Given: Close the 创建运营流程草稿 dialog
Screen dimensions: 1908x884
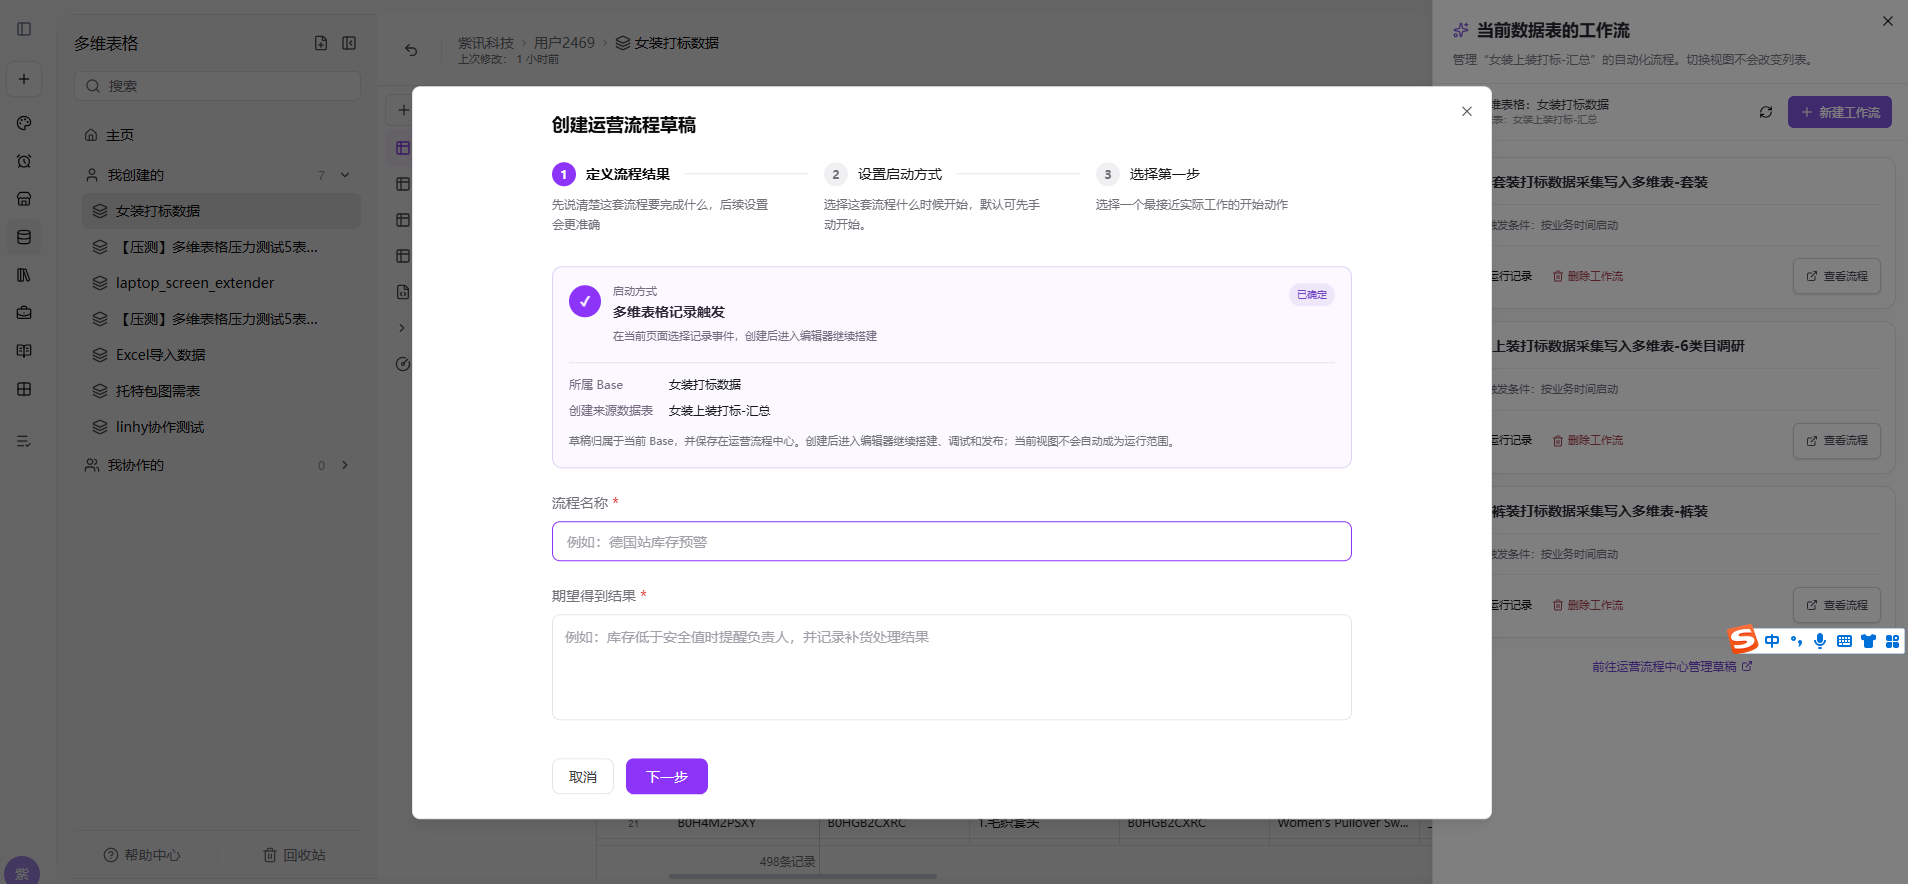Looking at the screenshot, I should 1467,111.
